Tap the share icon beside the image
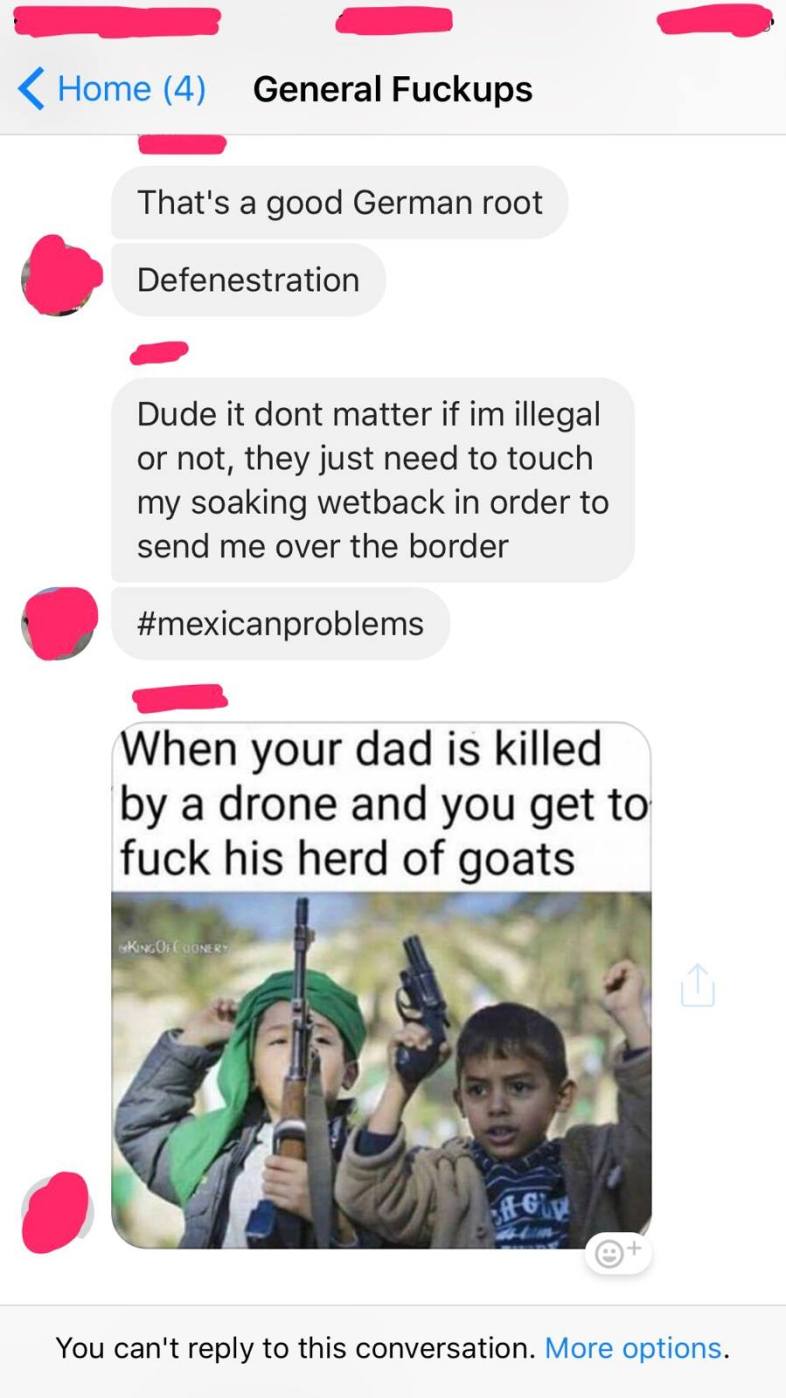This screenshot has height=1398, width=786. 698,985
